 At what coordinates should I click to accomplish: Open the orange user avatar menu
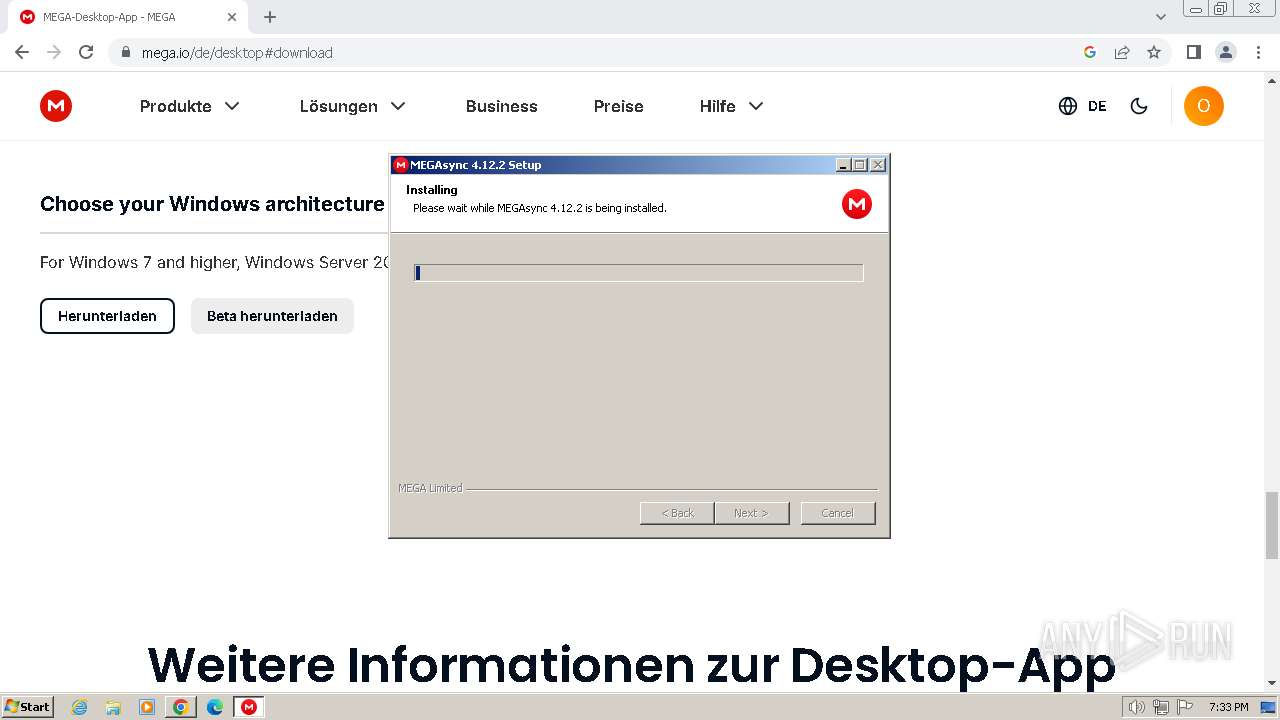pos(1204,106)
